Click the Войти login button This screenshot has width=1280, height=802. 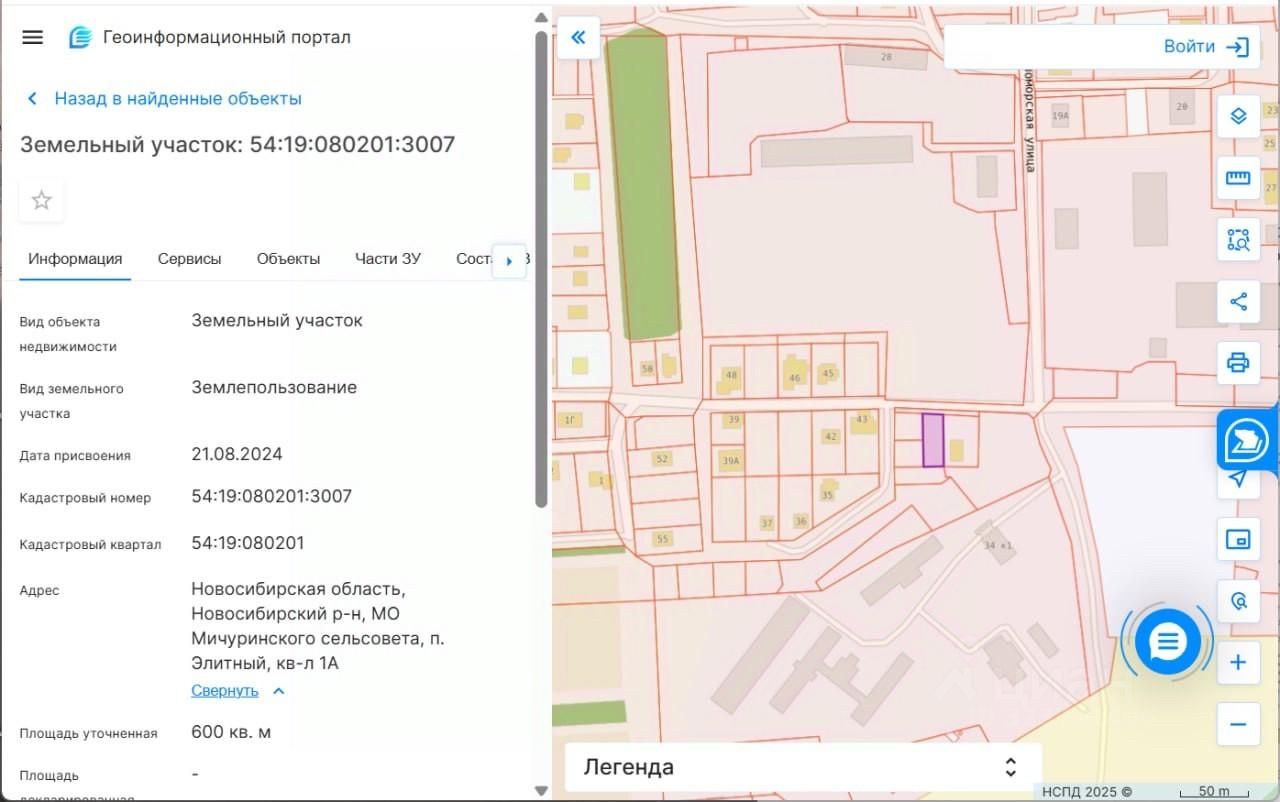(1205, 47)
